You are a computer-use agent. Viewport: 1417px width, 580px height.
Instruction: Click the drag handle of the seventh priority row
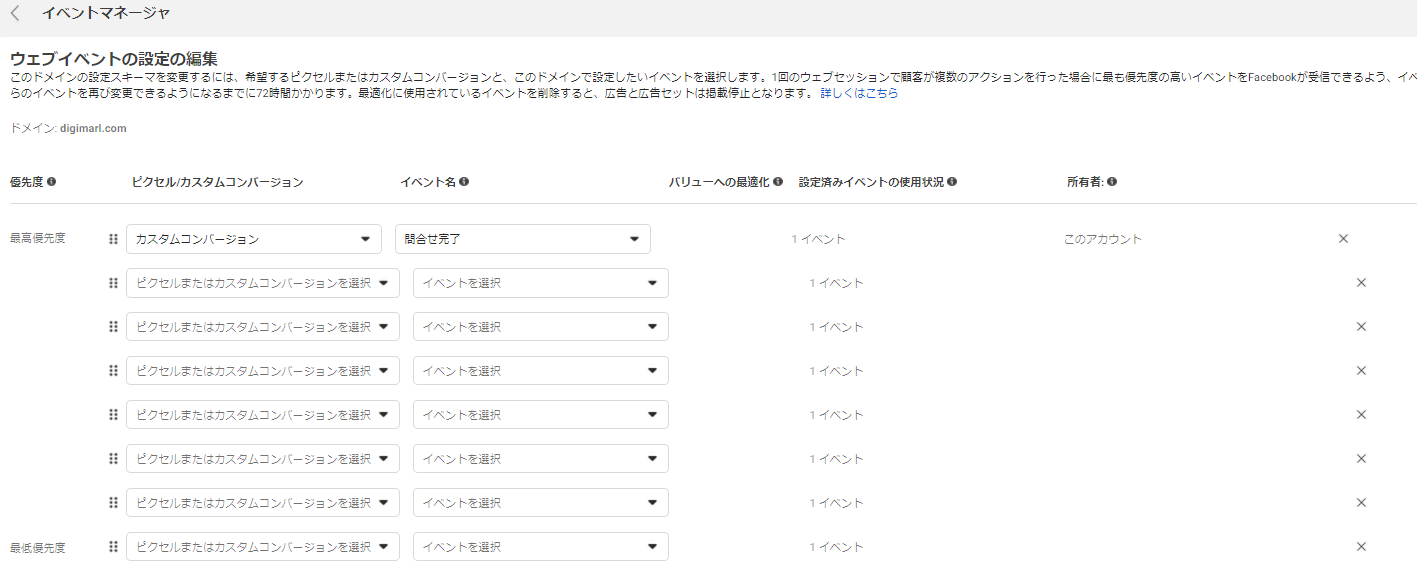[113, 503]
